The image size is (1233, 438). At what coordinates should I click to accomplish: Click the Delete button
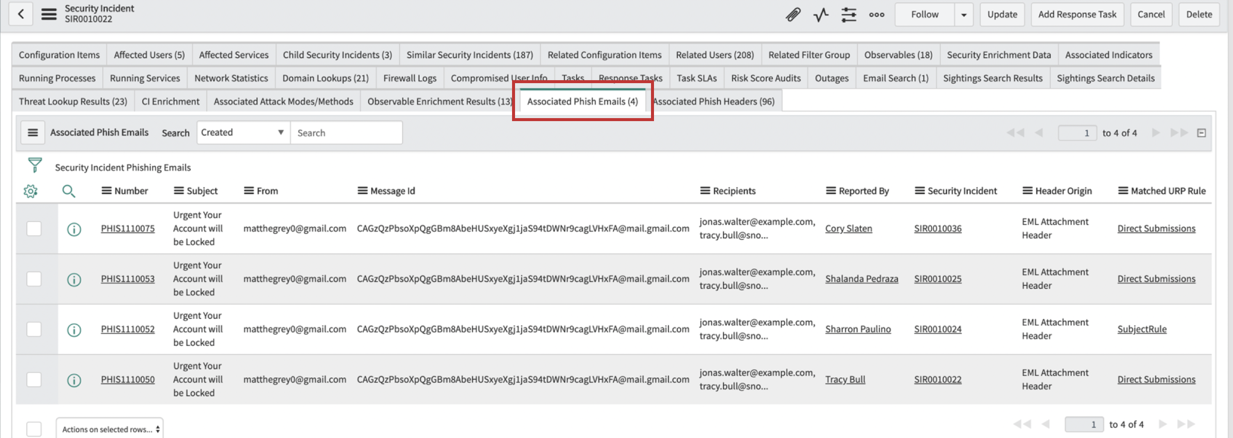tap(1199, 14)
